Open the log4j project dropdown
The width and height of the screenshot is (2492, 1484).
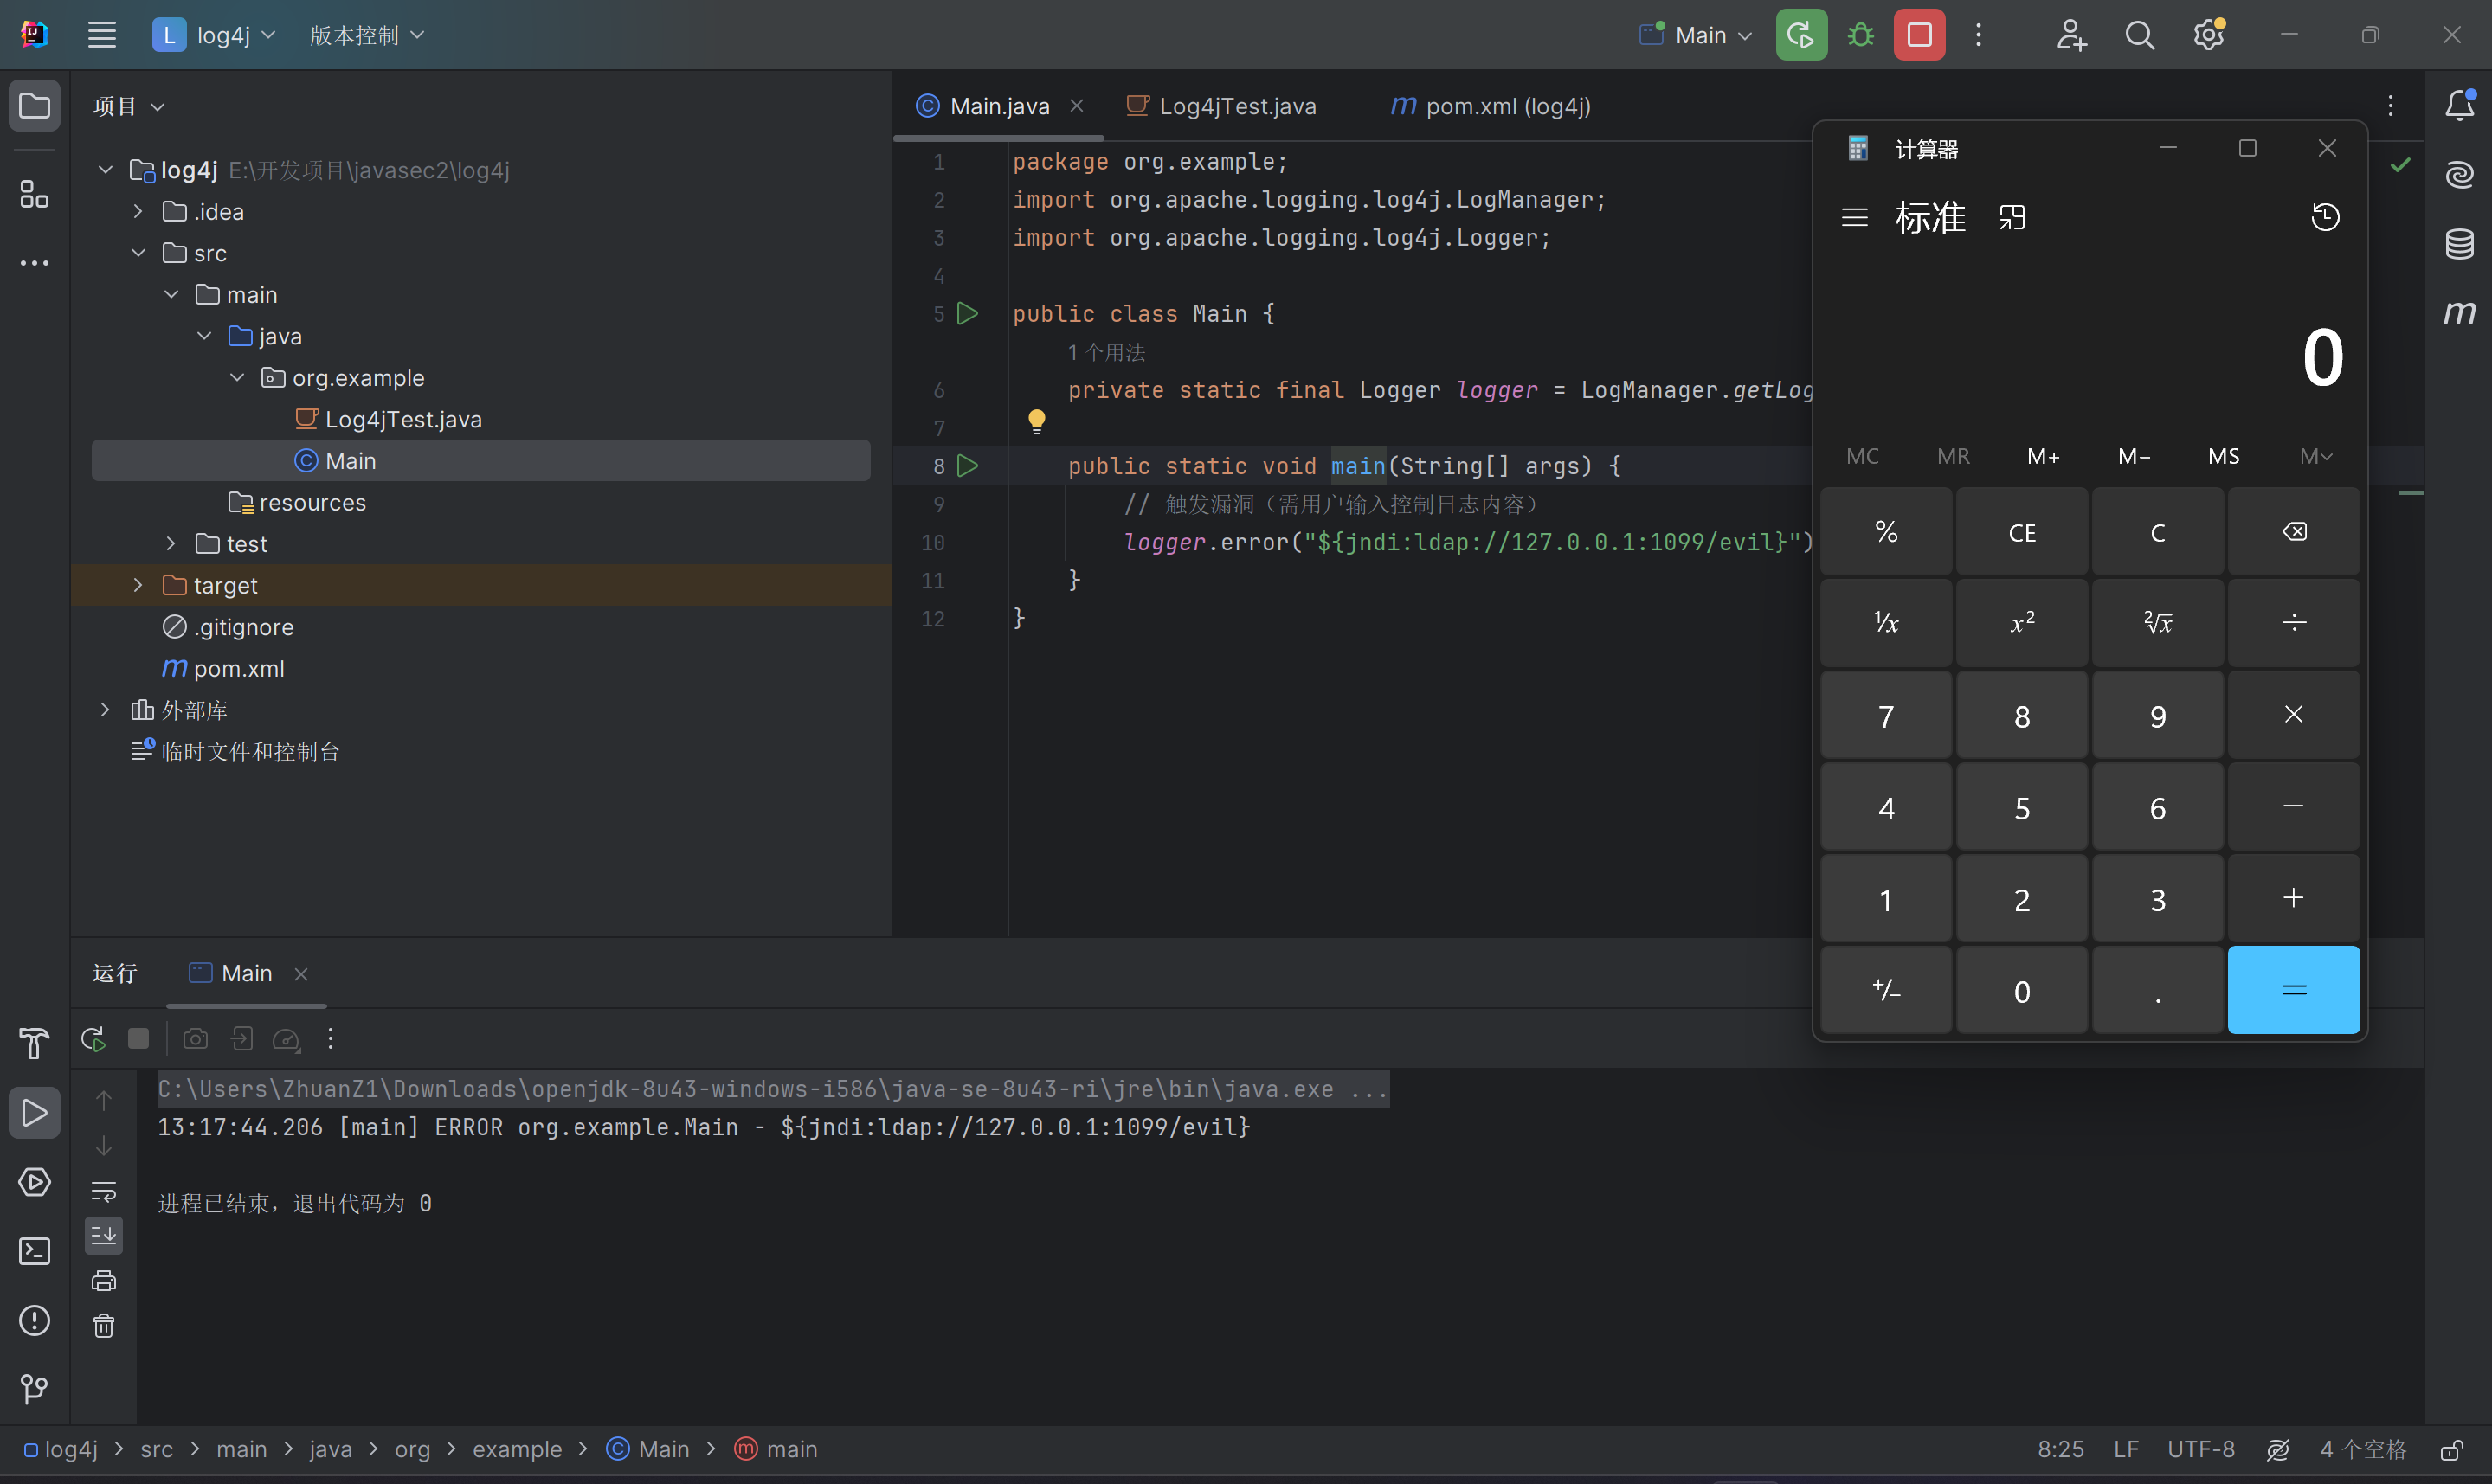tap(214, 35)
